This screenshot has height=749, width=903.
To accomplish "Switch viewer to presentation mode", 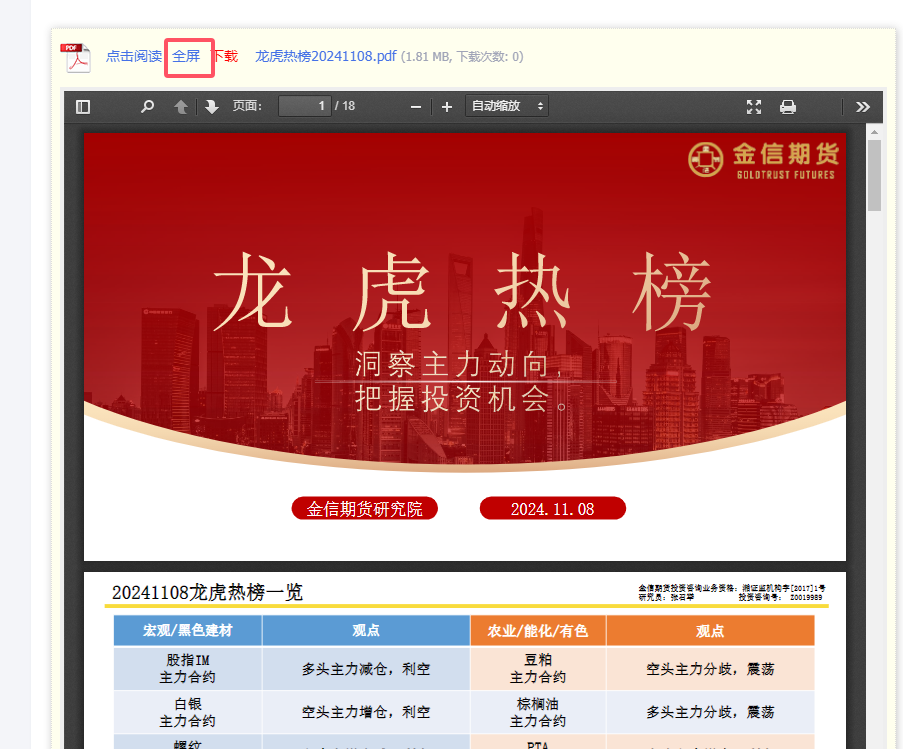I will [754, 107].
